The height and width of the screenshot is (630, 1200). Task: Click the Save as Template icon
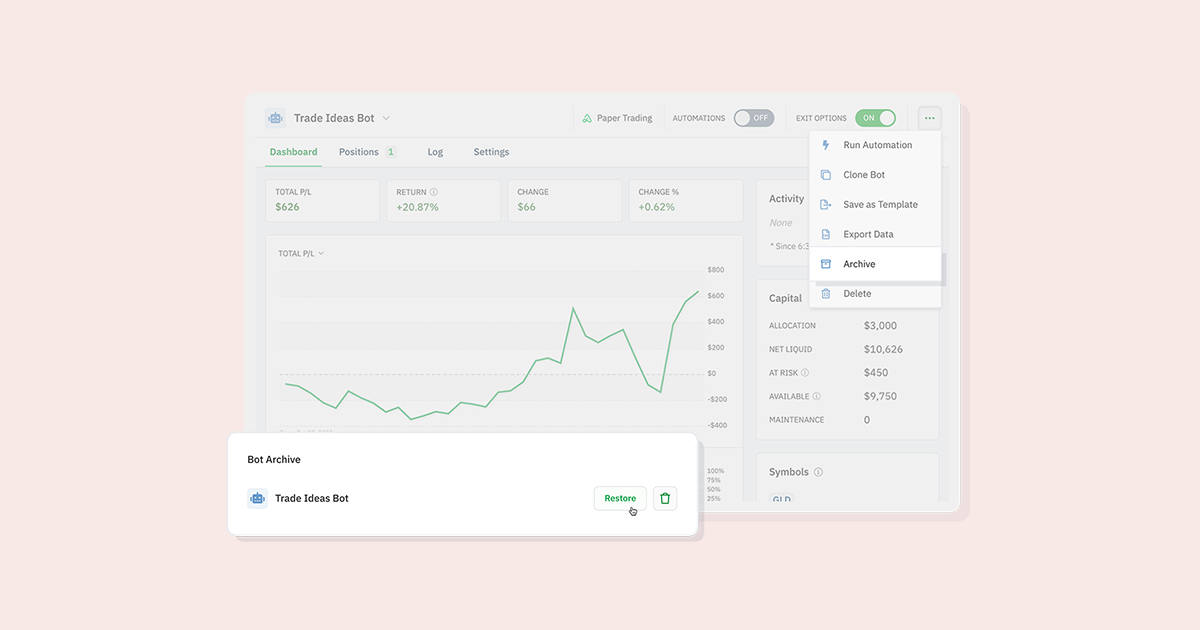824,204
